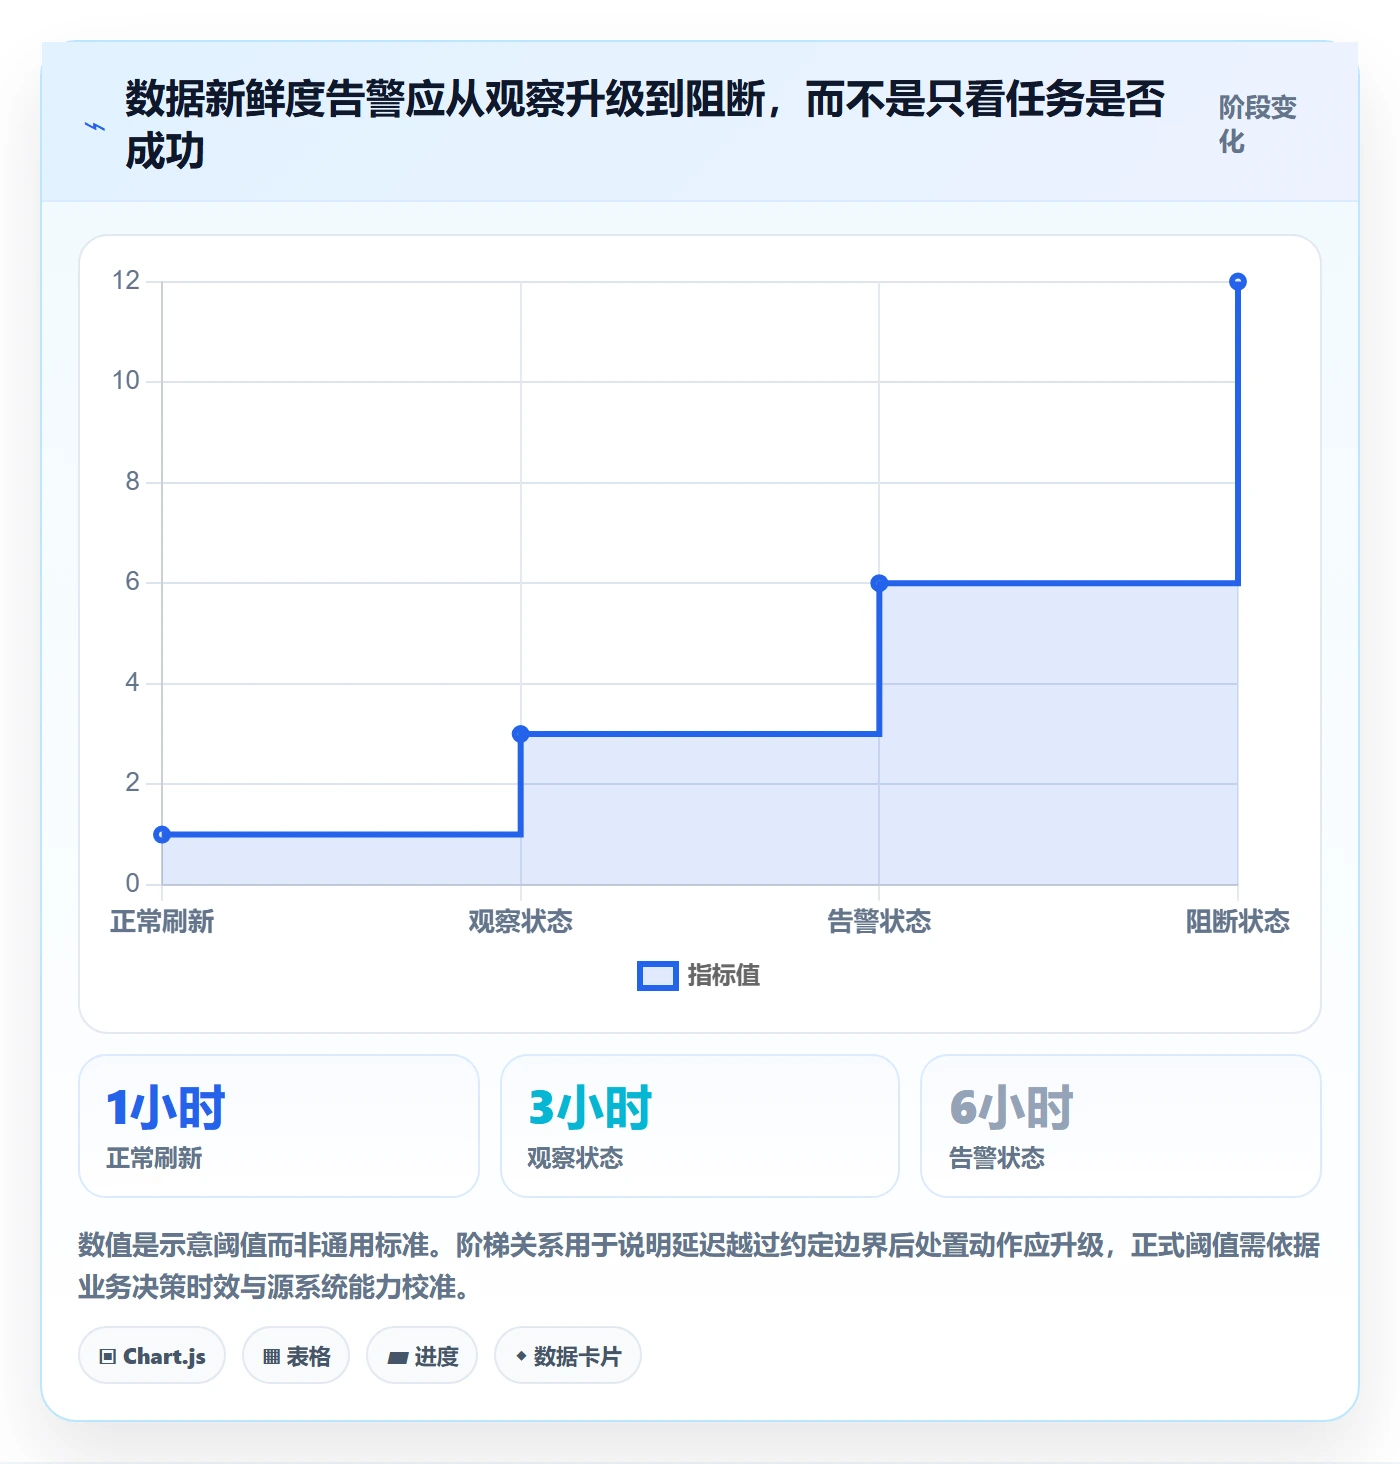The image size is (1400, 1464).
Task: Click the y-axis value 8
Action: click(132, 482)
